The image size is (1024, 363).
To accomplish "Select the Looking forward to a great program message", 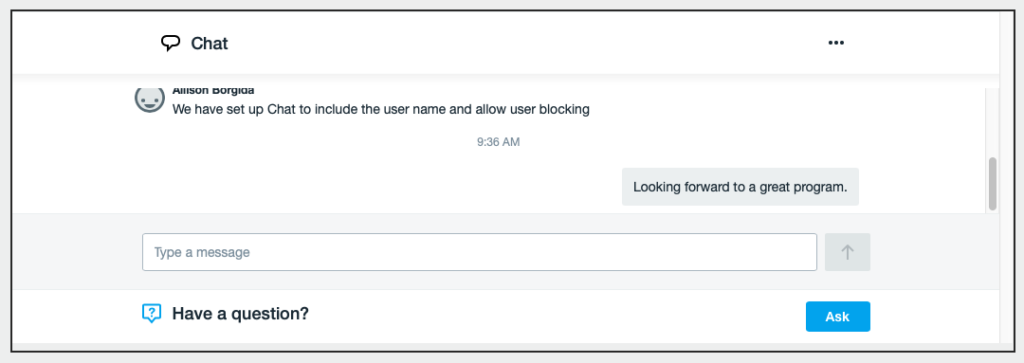I will 740,187.
